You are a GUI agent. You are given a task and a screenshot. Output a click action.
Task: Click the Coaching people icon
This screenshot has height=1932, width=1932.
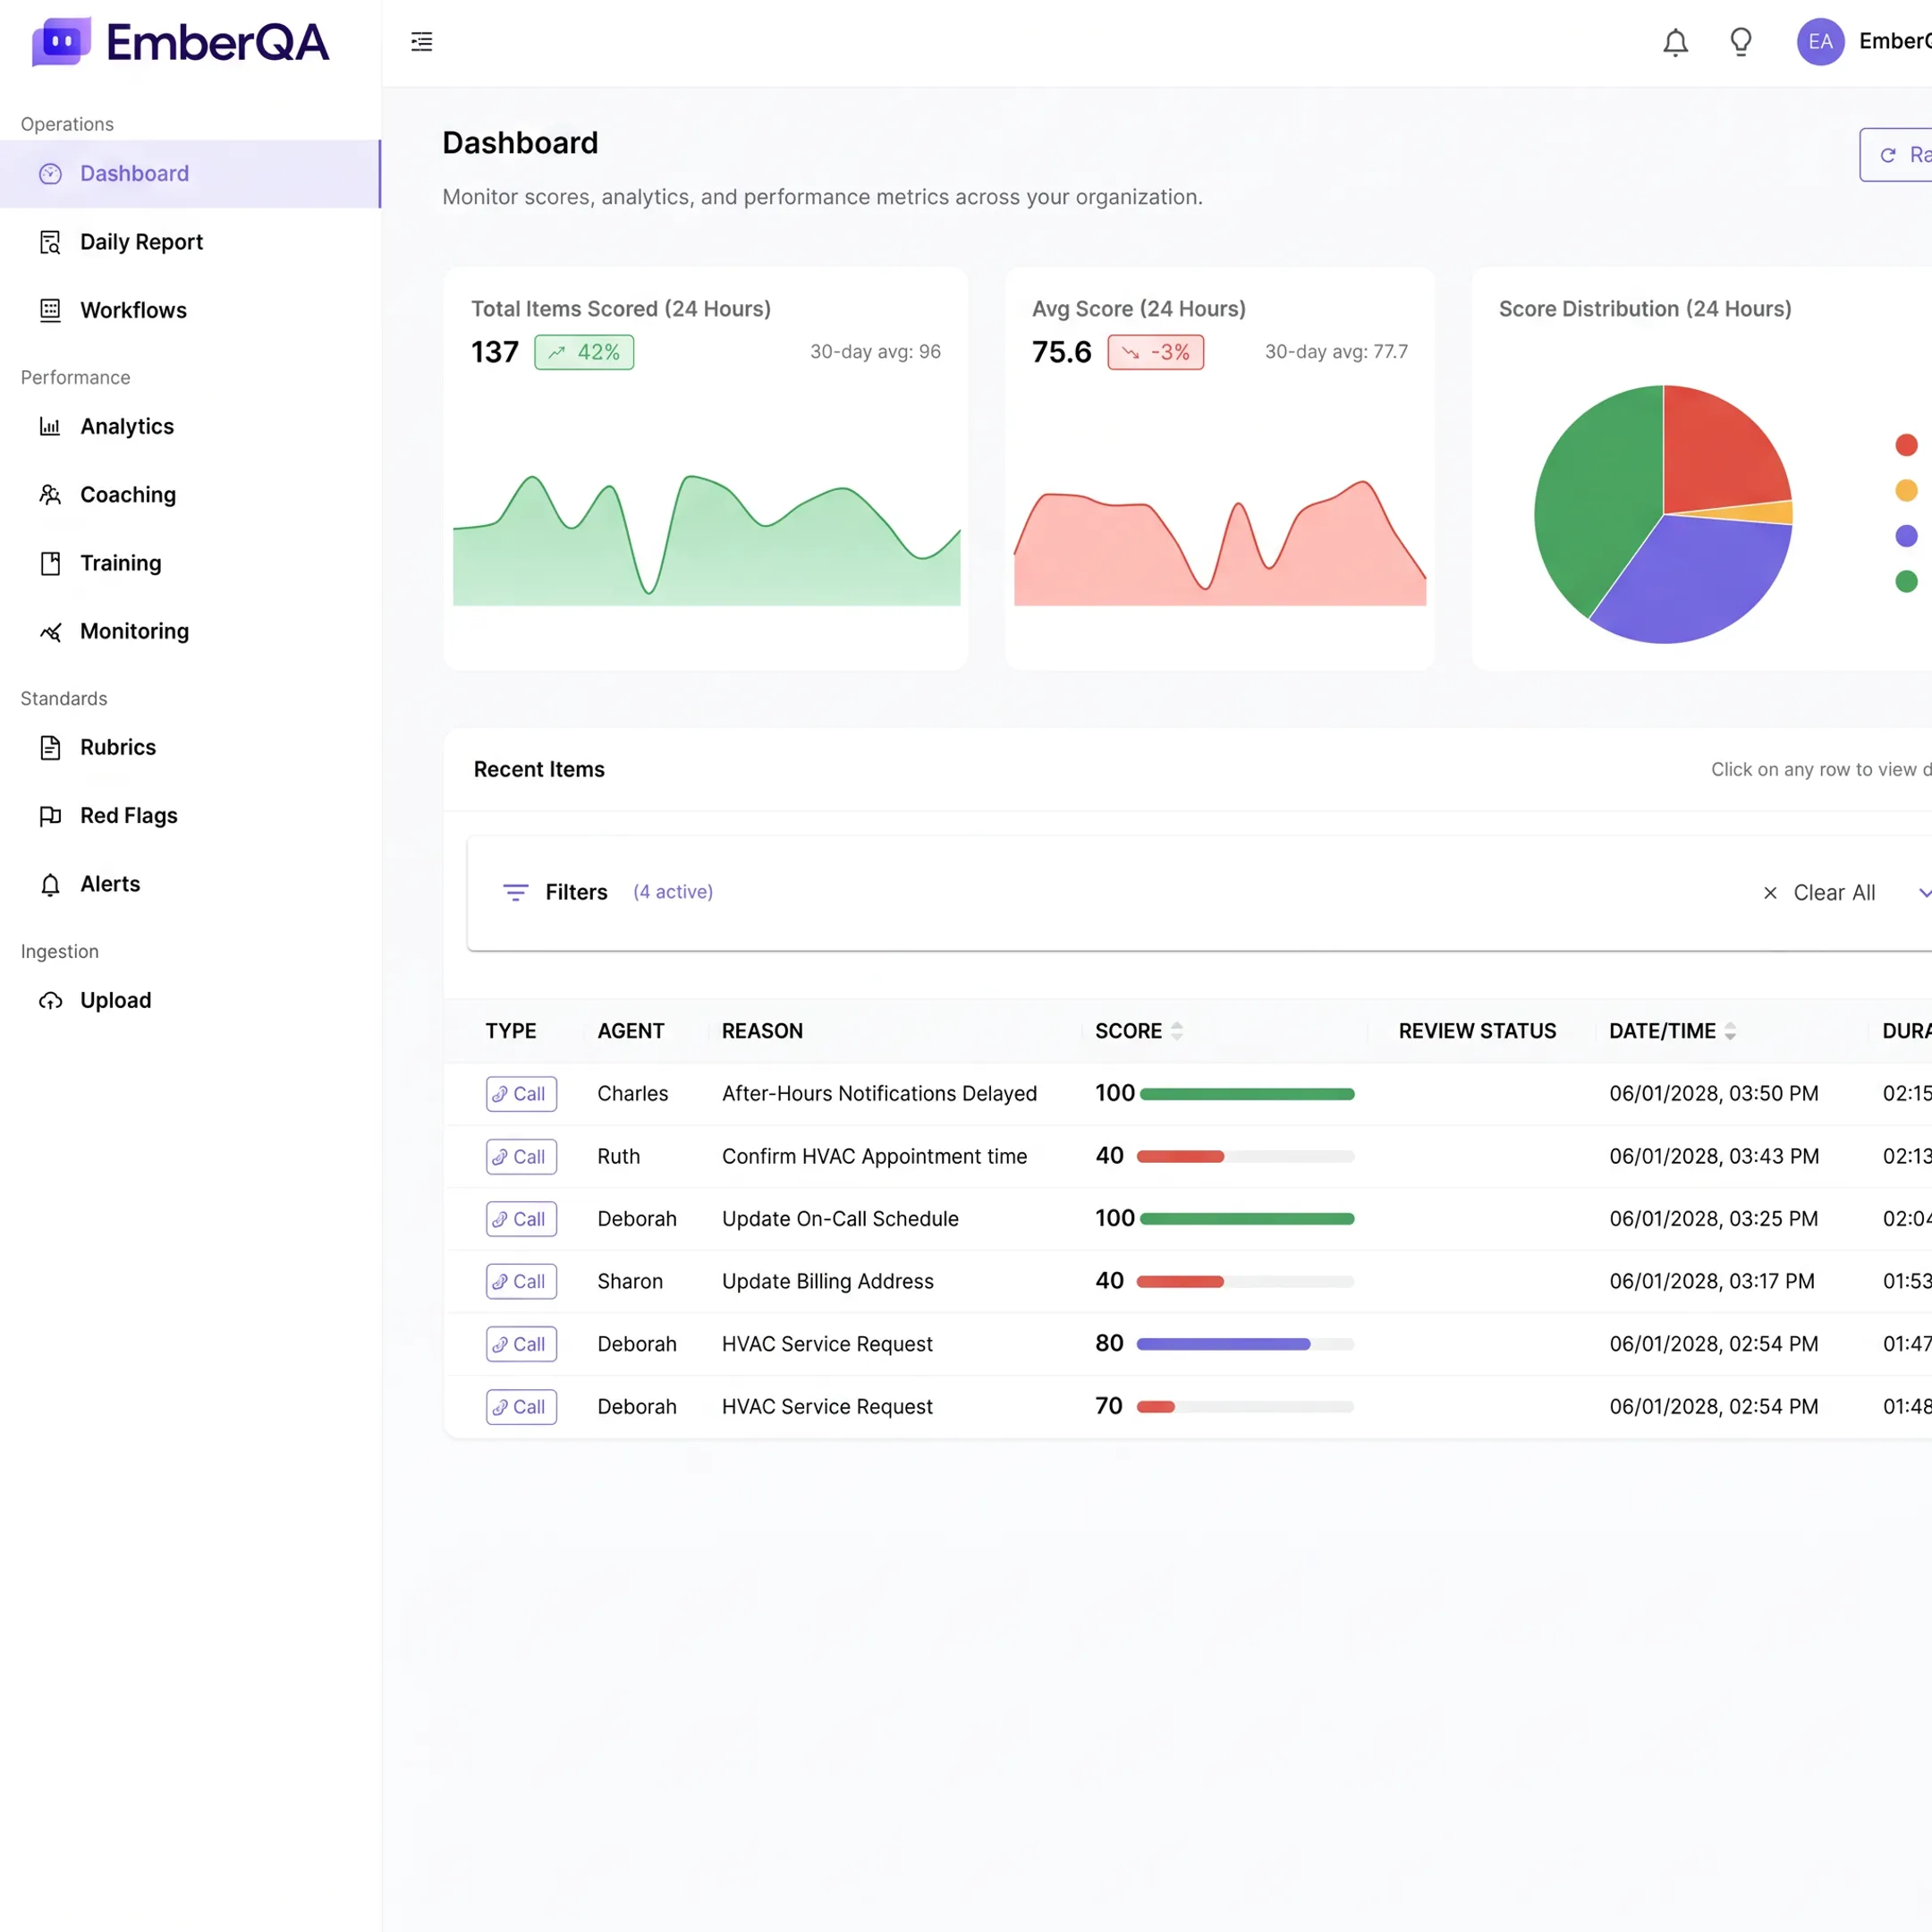(x=50, y=495)
